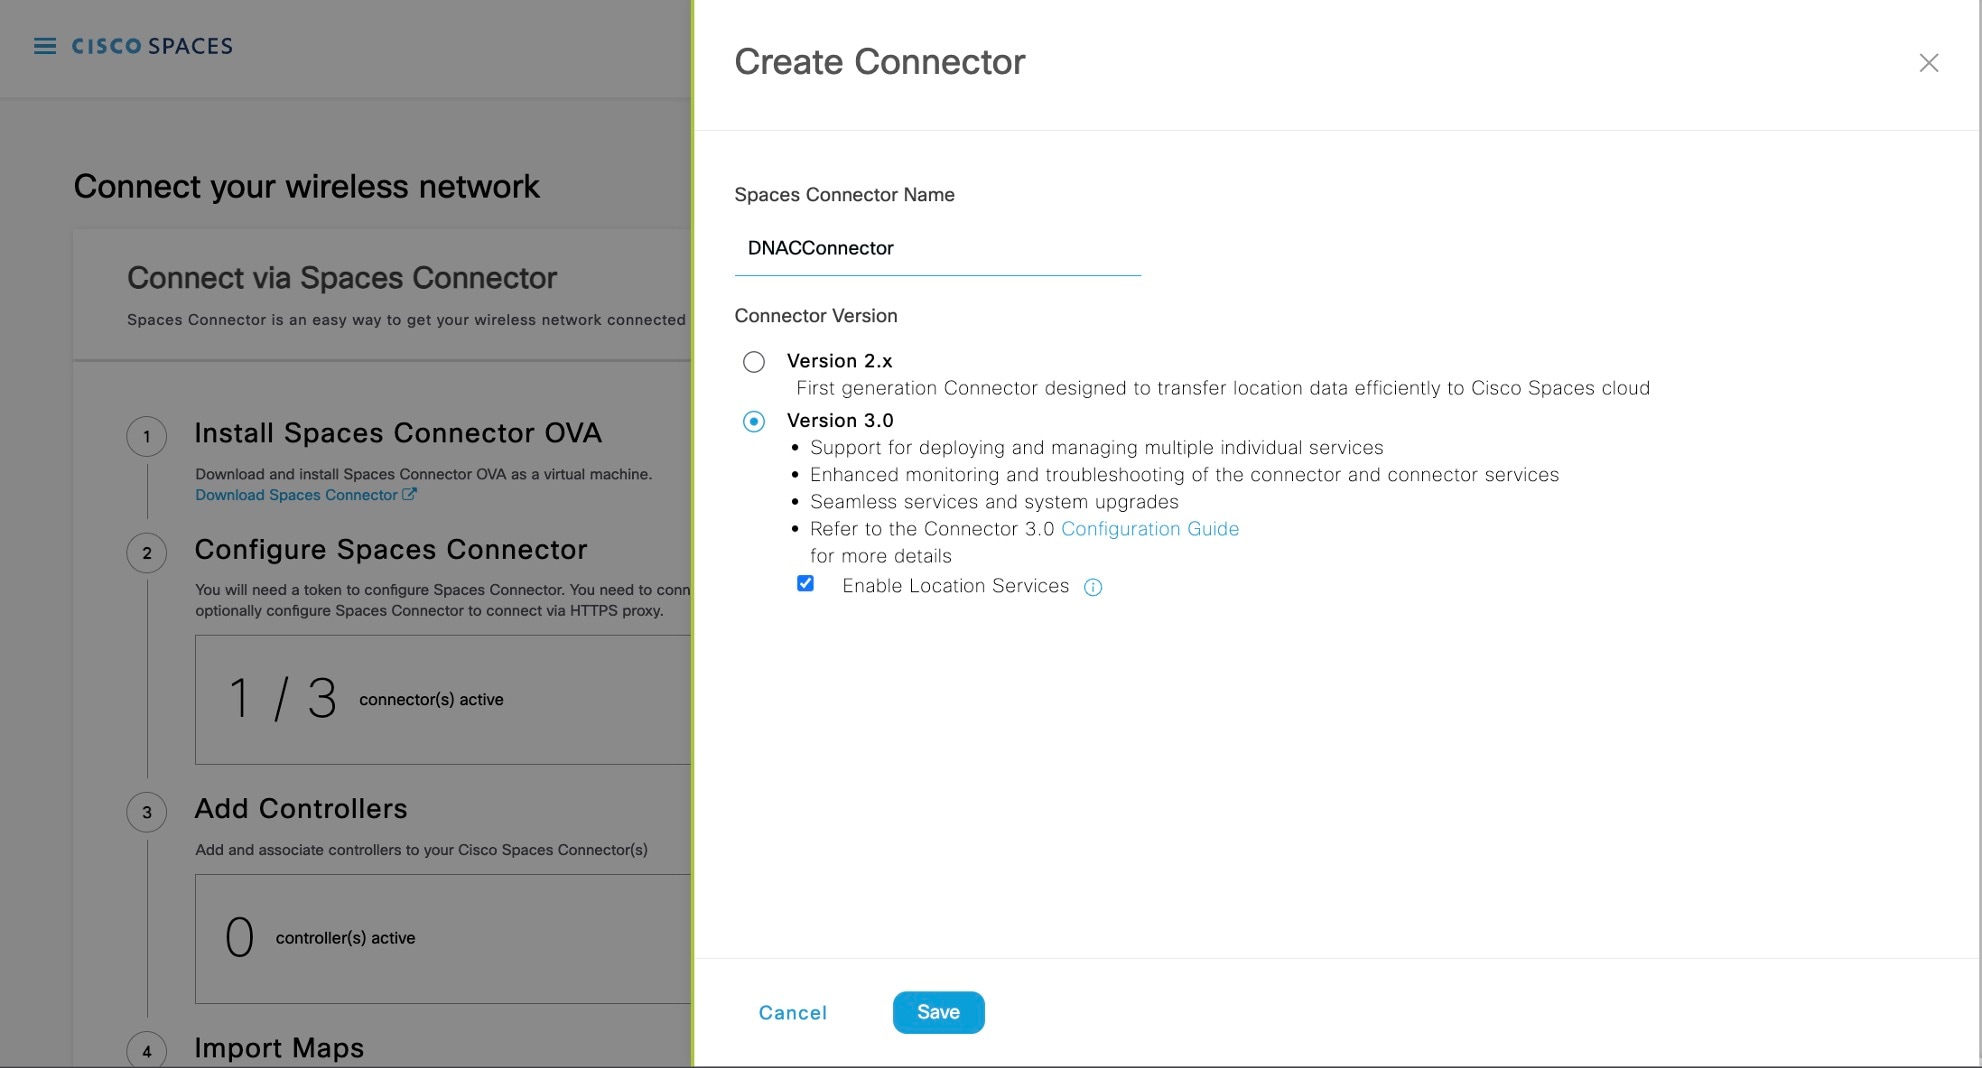Select the Version 3.0 radio button
This screenshot has width=1982, height=1068.
coord(754,422)
